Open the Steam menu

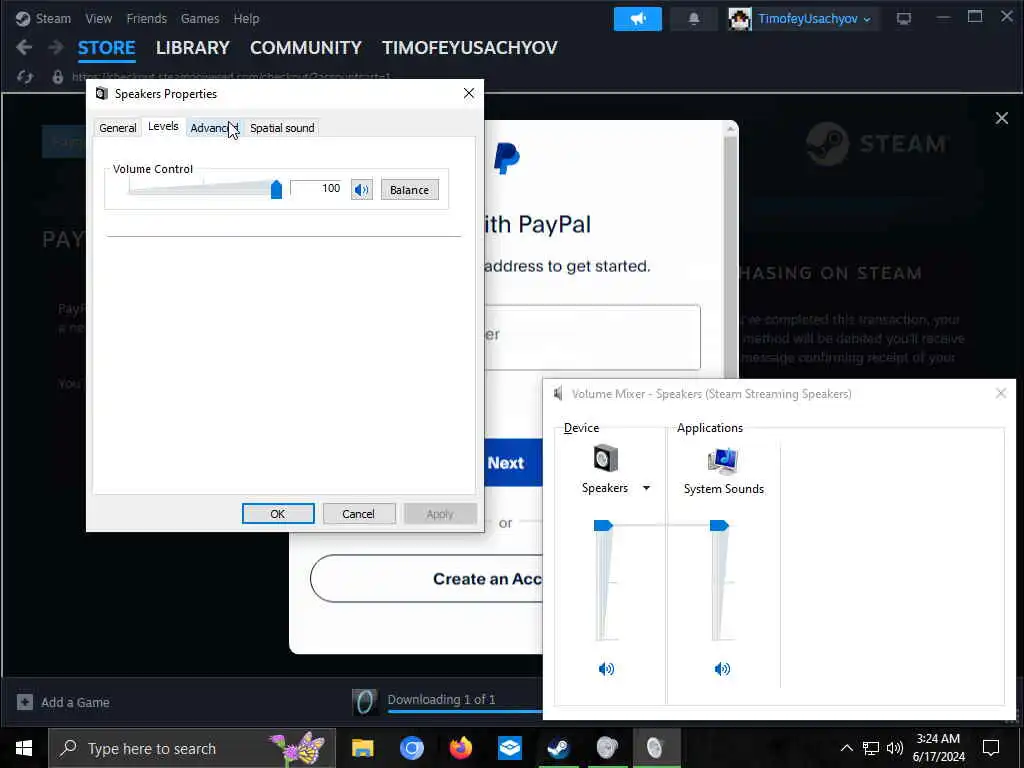click(53, 18)
